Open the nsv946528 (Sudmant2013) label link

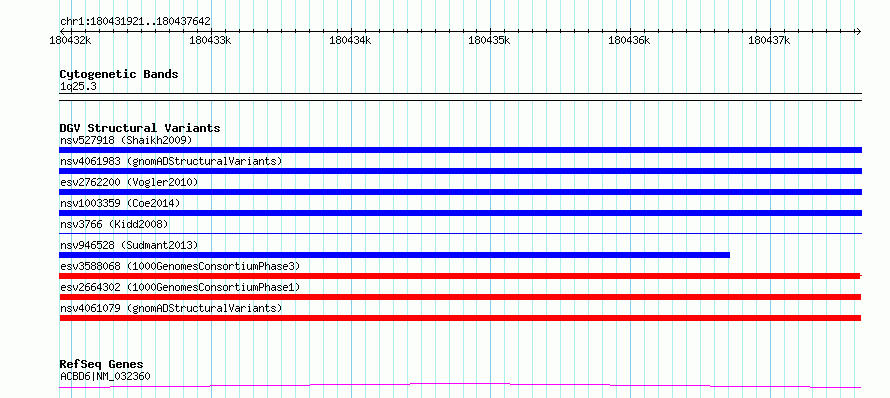point(129,245)
